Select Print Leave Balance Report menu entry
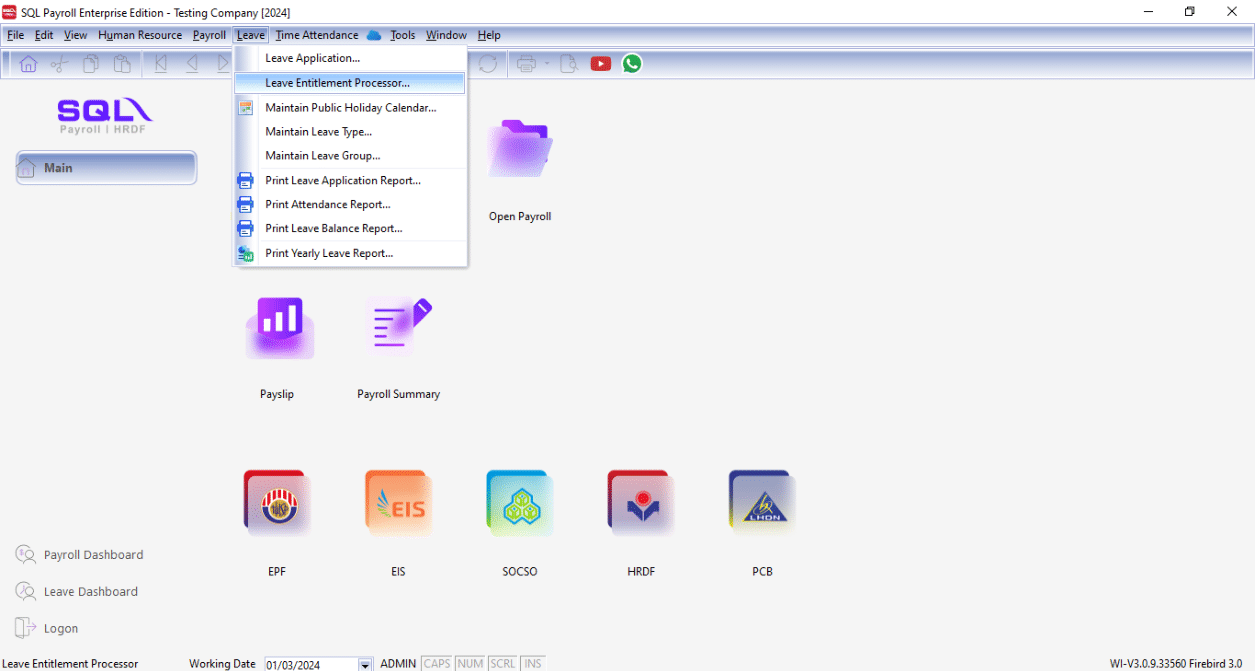1256x671 pixels. pos(333,229)
